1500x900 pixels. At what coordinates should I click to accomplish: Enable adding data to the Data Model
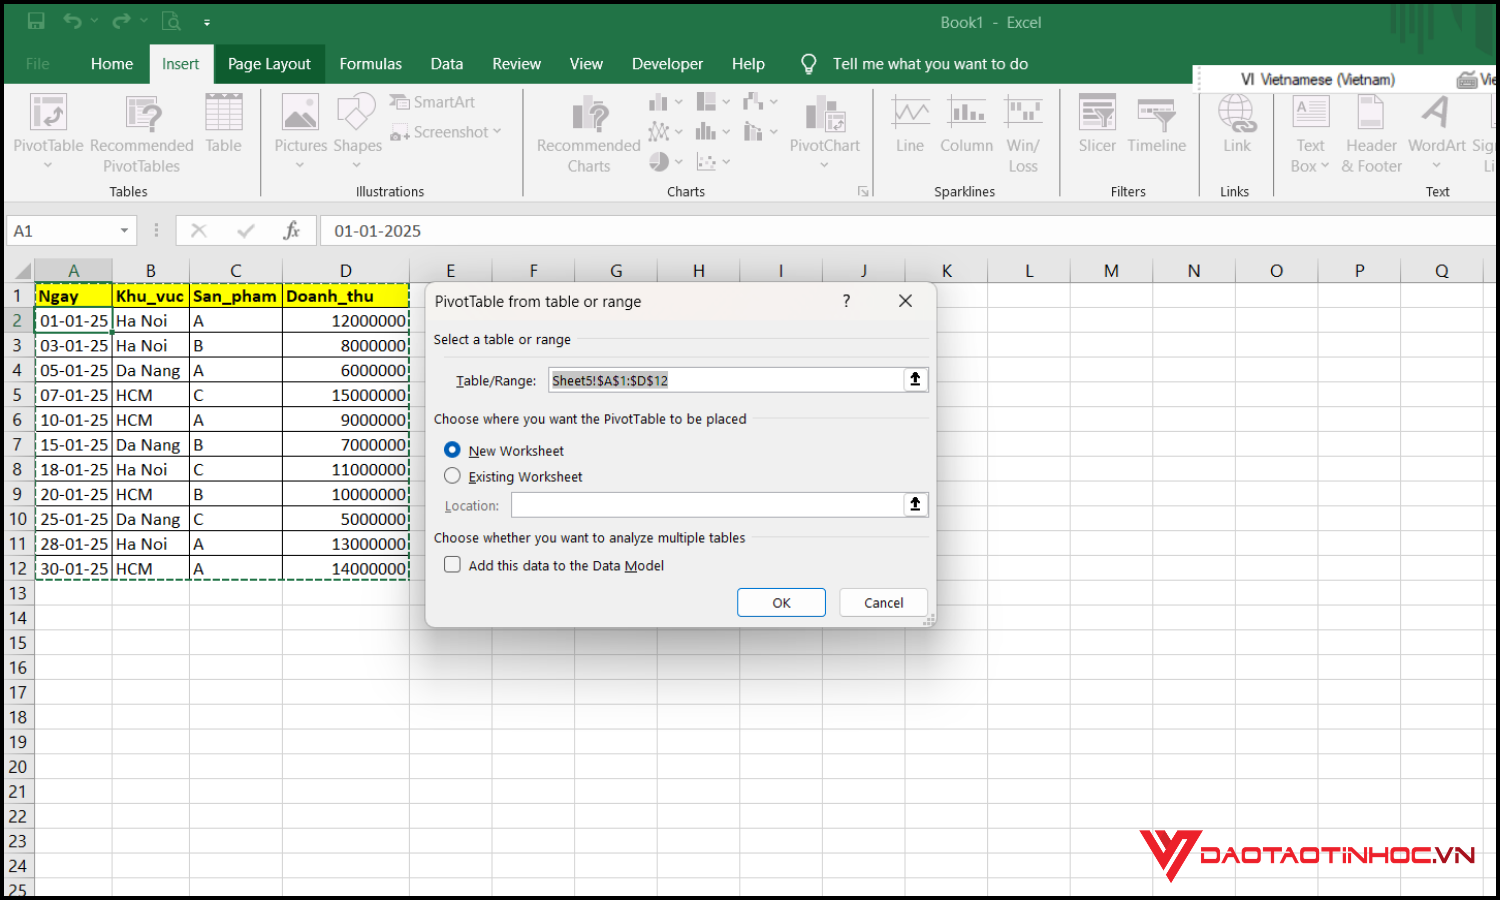(x=452, y=564)
